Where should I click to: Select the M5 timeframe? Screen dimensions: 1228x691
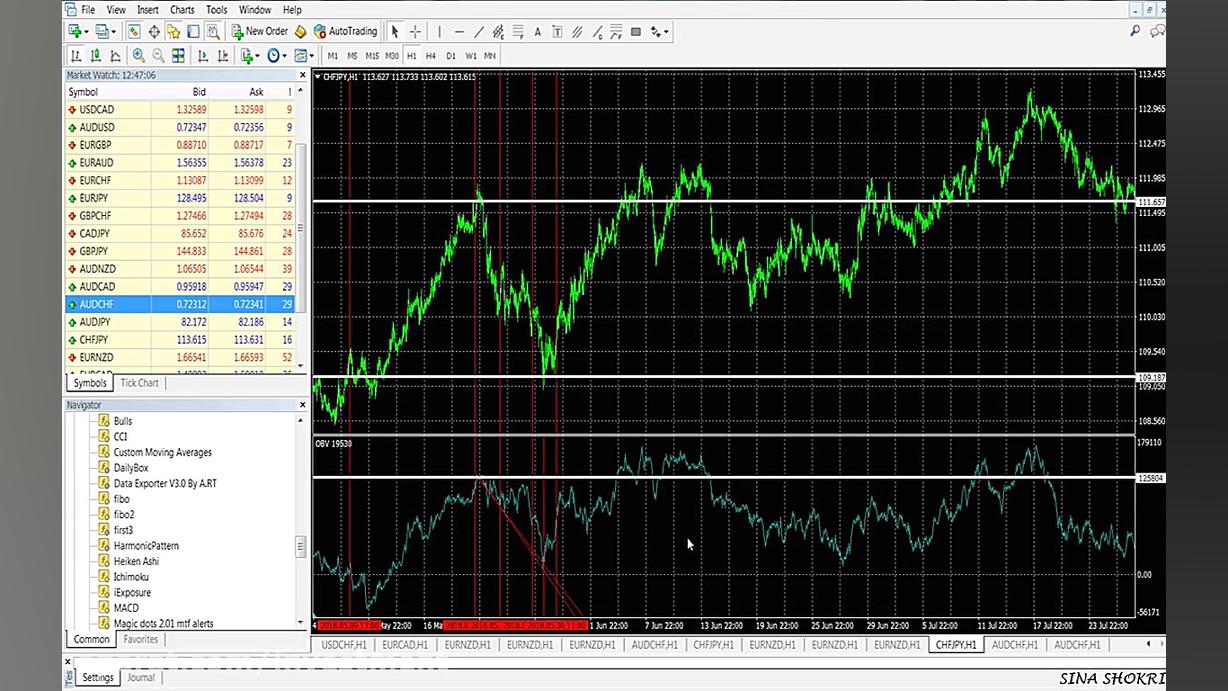coord(352,56)
